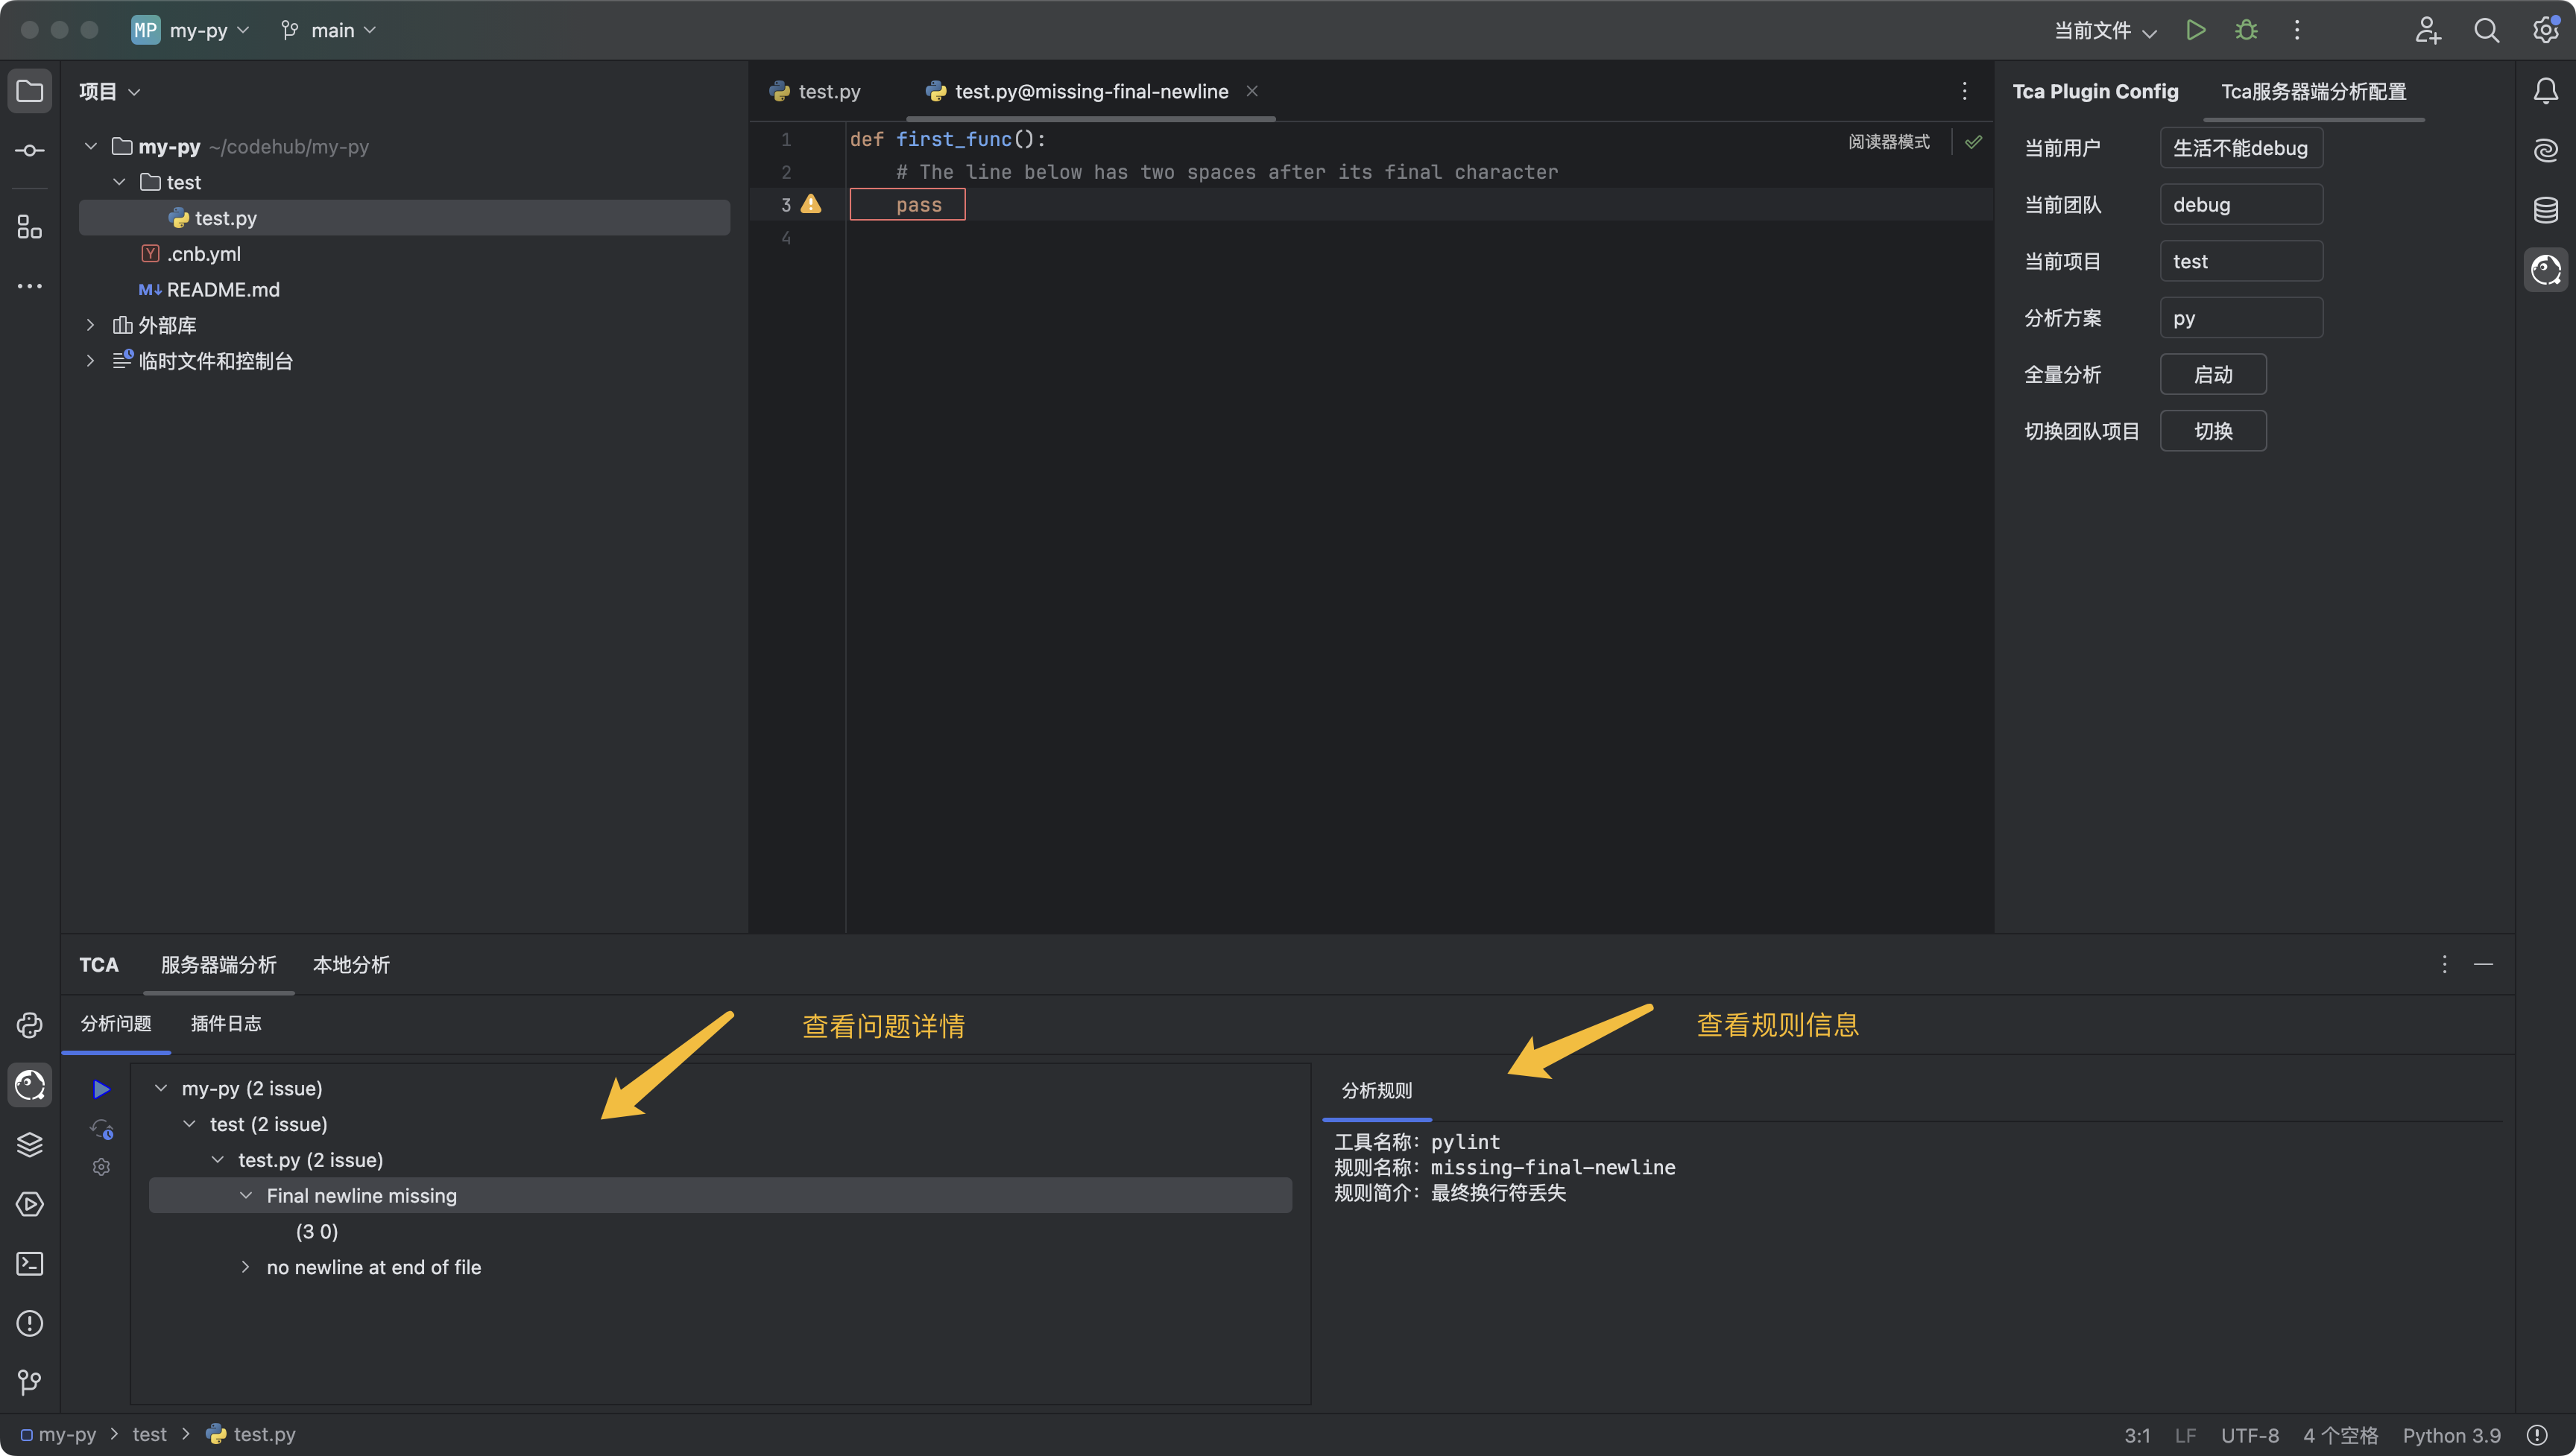The image size is (2576, 1456).
Task: Click the 当前团队 debug field
Action: pos(2241,204)
